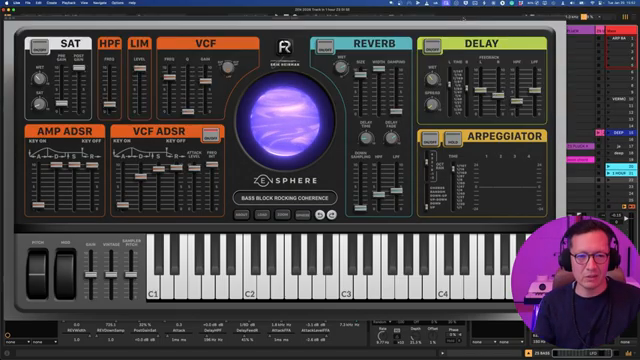The width and height of the screenshot is (640, 360).
Task: Open the Apple menu
Action: pyautogui.click(x=6, y=3)
